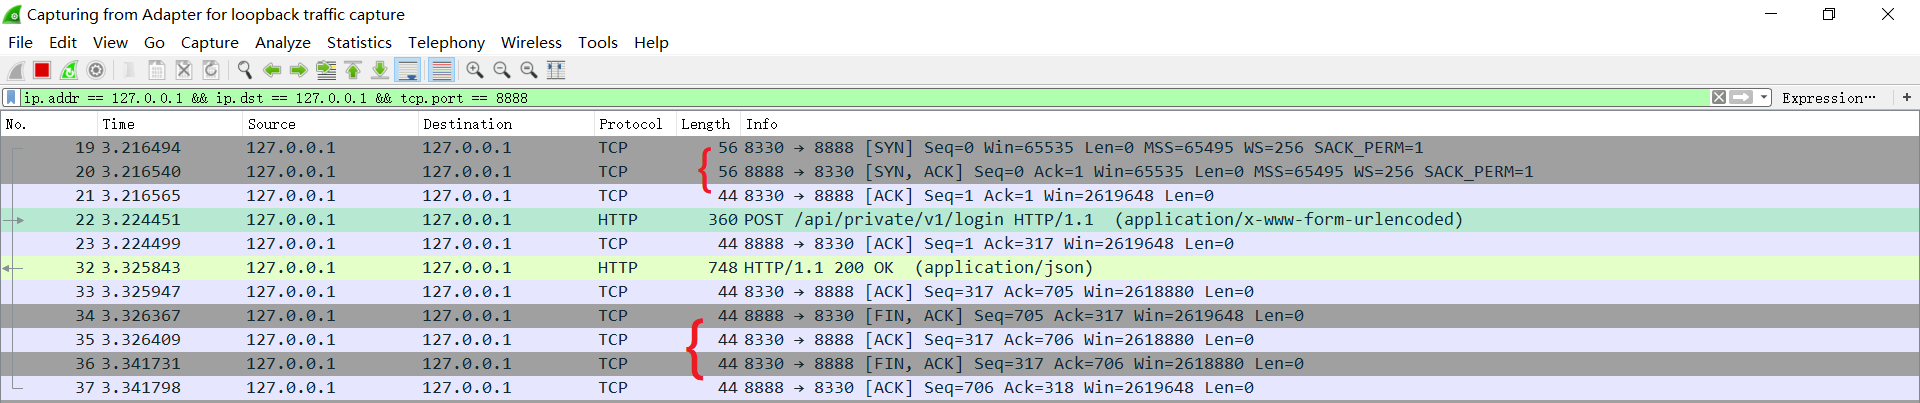Go forward to next packet arrow
This screenshot has height=403, width=1920.
point(298,70)
